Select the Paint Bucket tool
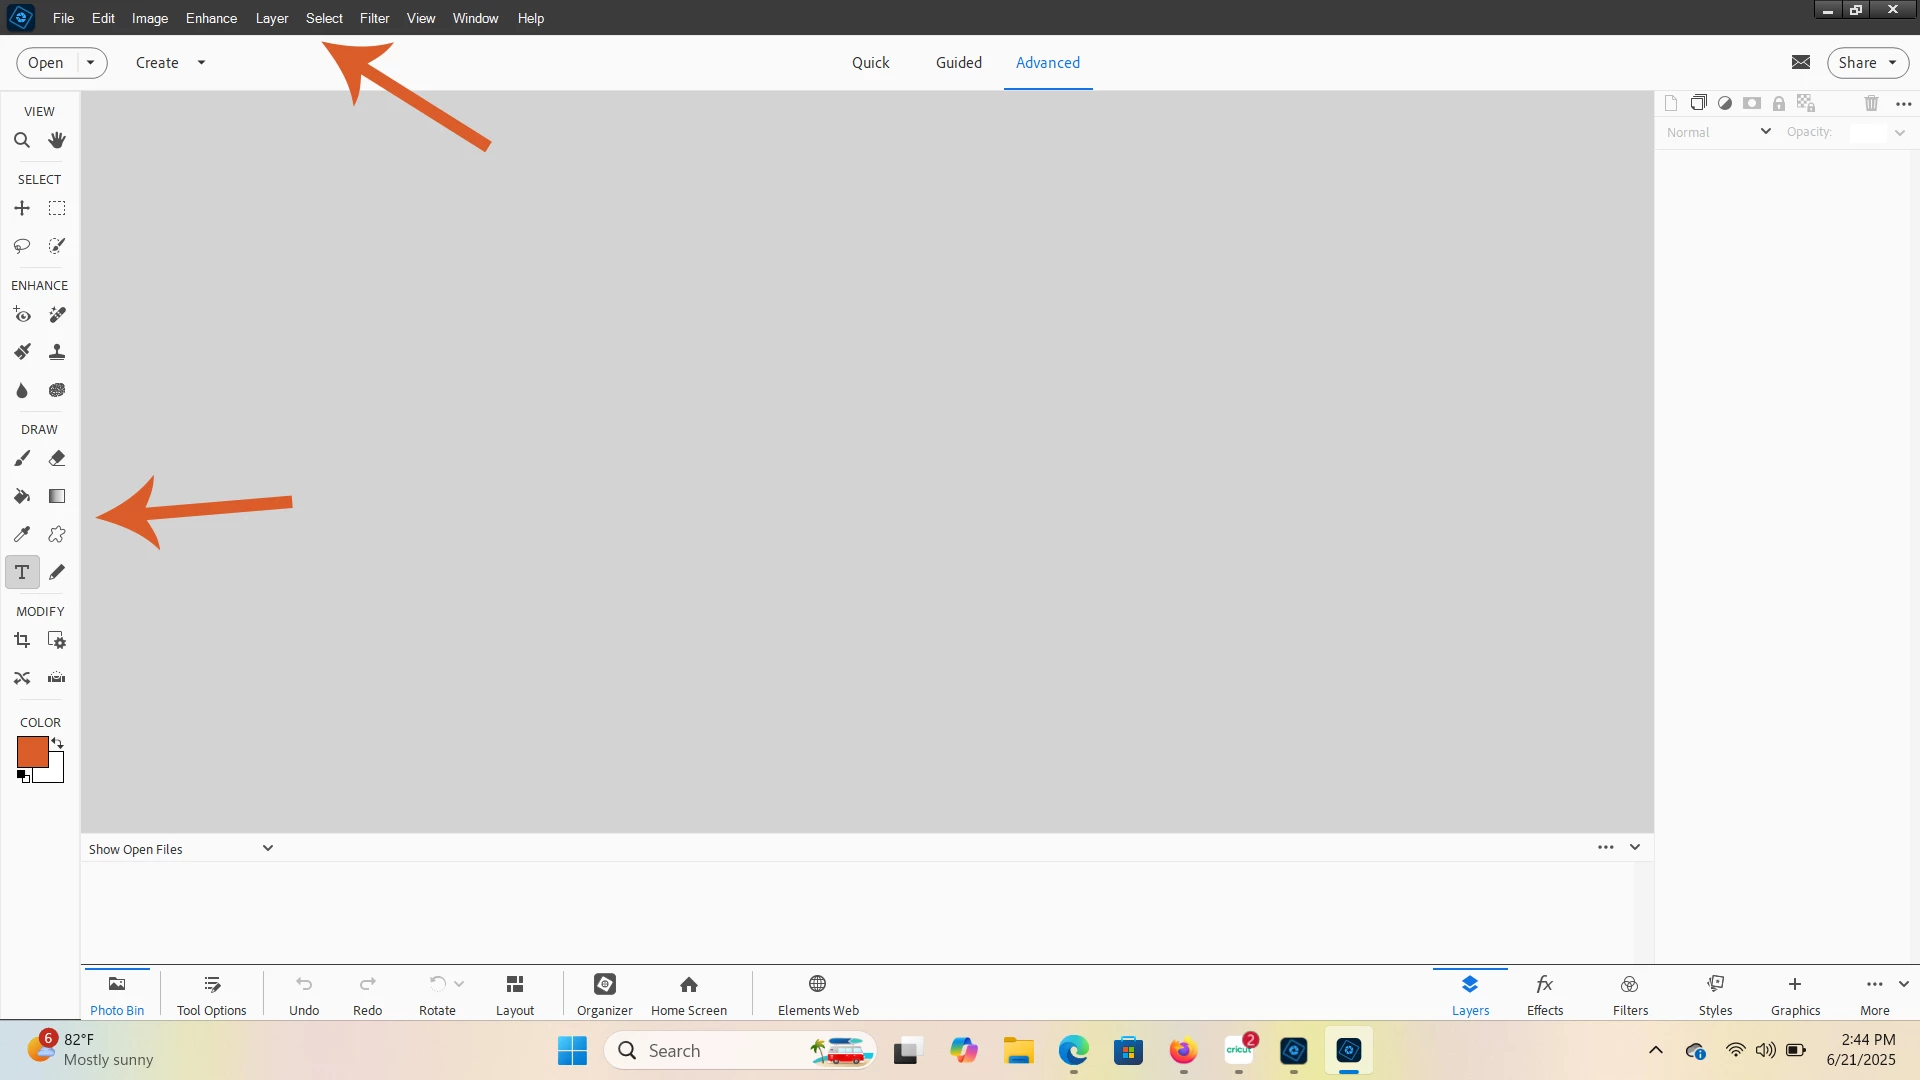This screenshot has height=1080, width=1920. point(22,497)
